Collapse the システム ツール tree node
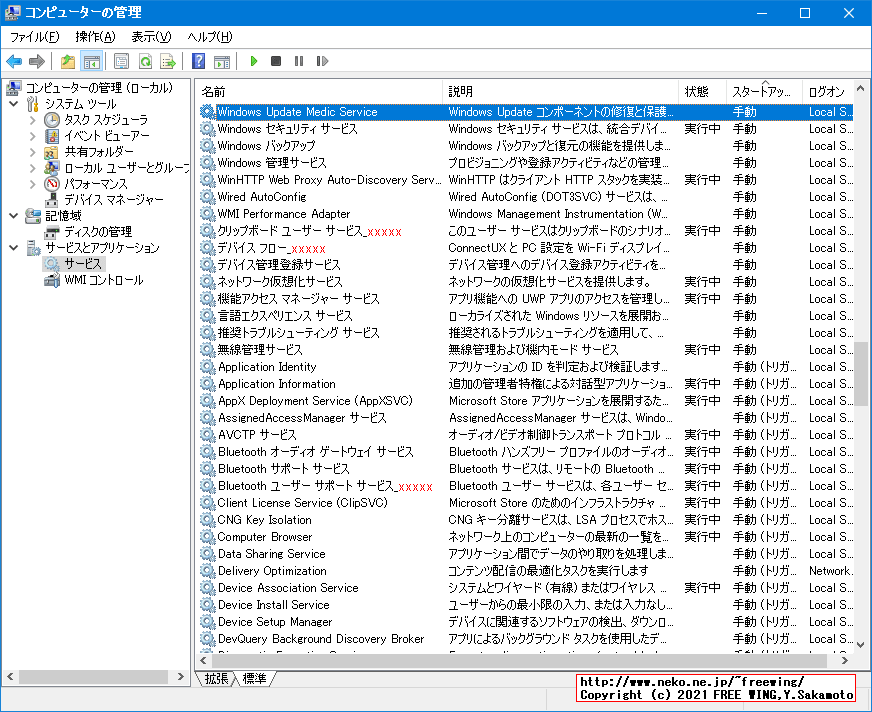 [x=15, y=104]
